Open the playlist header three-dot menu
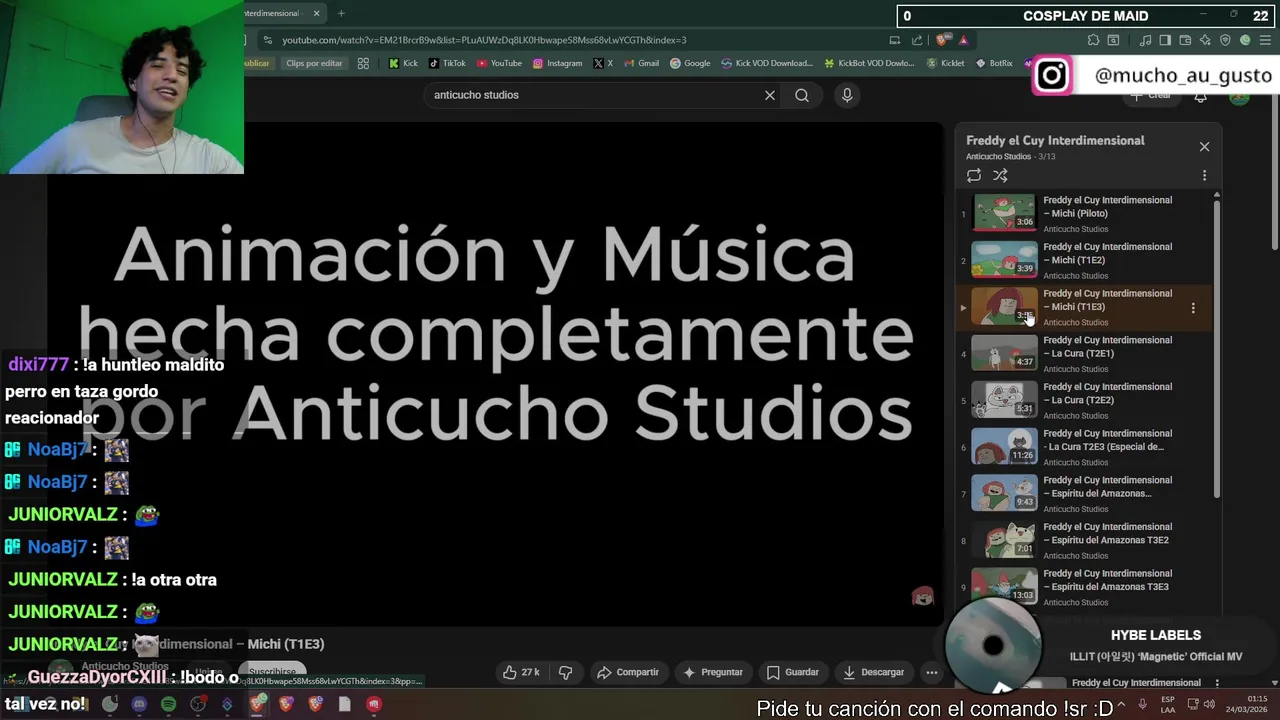 (1204, 175)
